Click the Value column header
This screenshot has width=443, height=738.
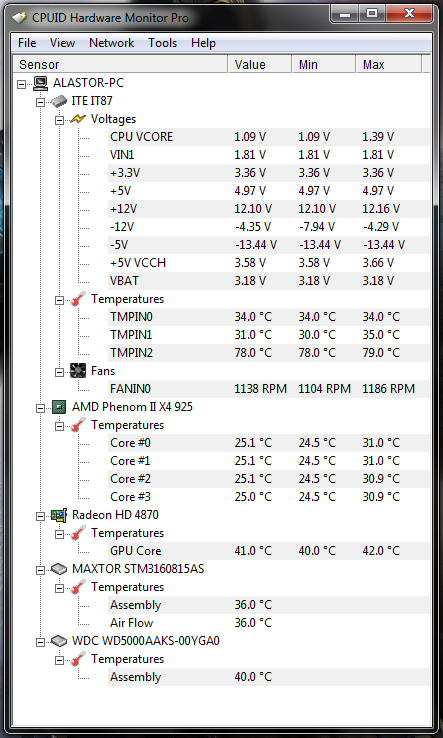point(259,64)
